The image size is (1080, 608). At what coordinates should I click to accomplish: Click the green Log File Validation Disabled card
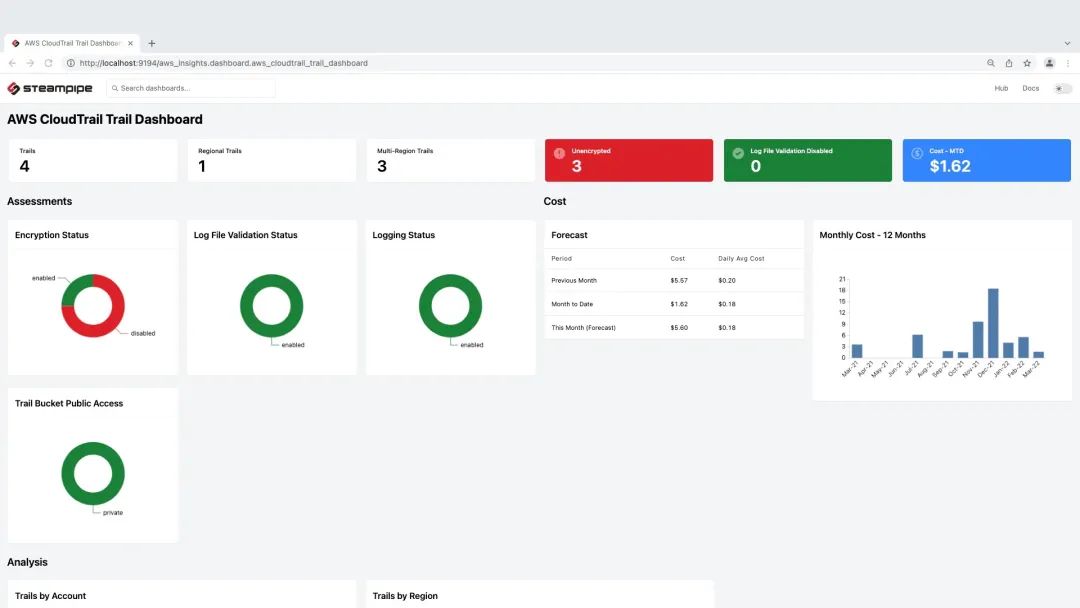[x=807, y=160]
